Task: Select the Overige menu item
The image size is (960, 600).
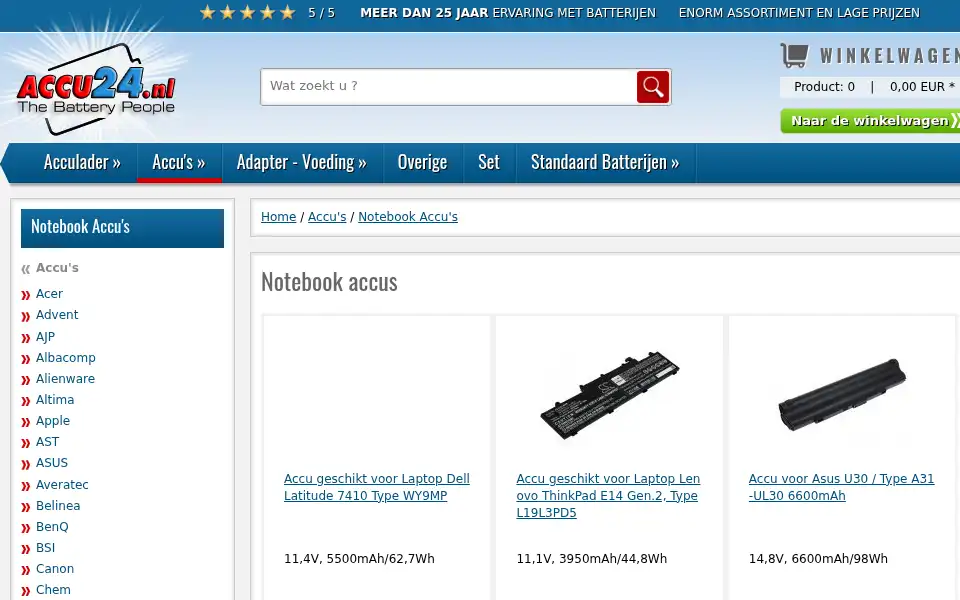Action: (x=422, y=162)
